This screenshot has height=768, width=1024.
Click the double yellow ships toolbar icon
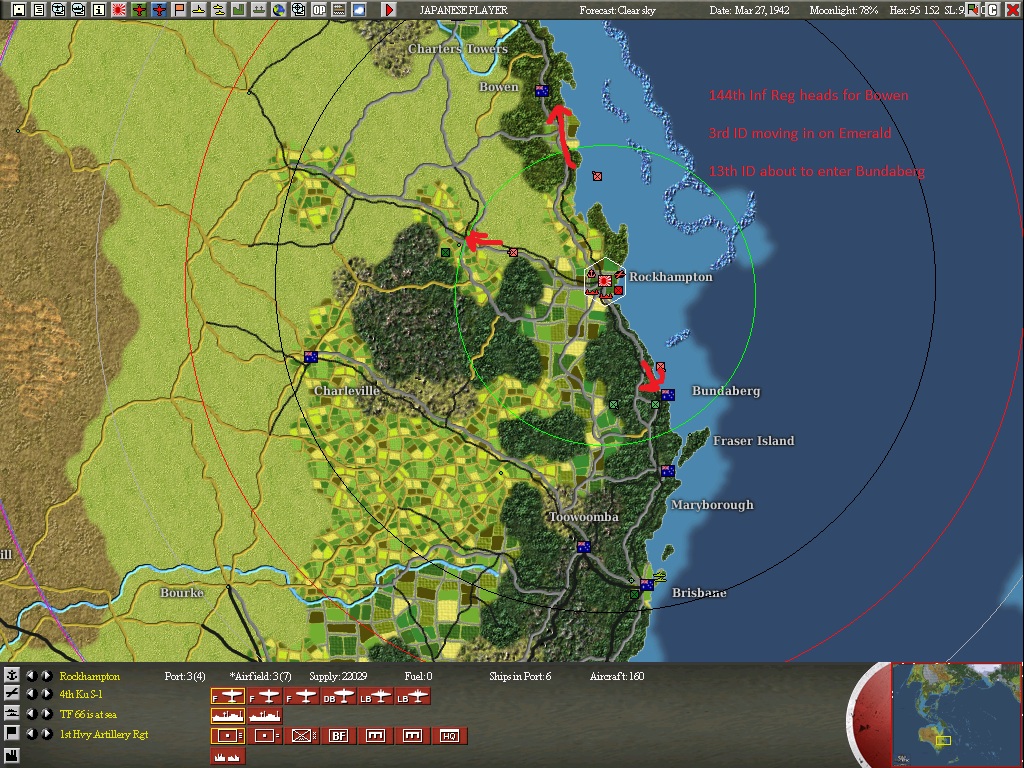tap(219, 10)
